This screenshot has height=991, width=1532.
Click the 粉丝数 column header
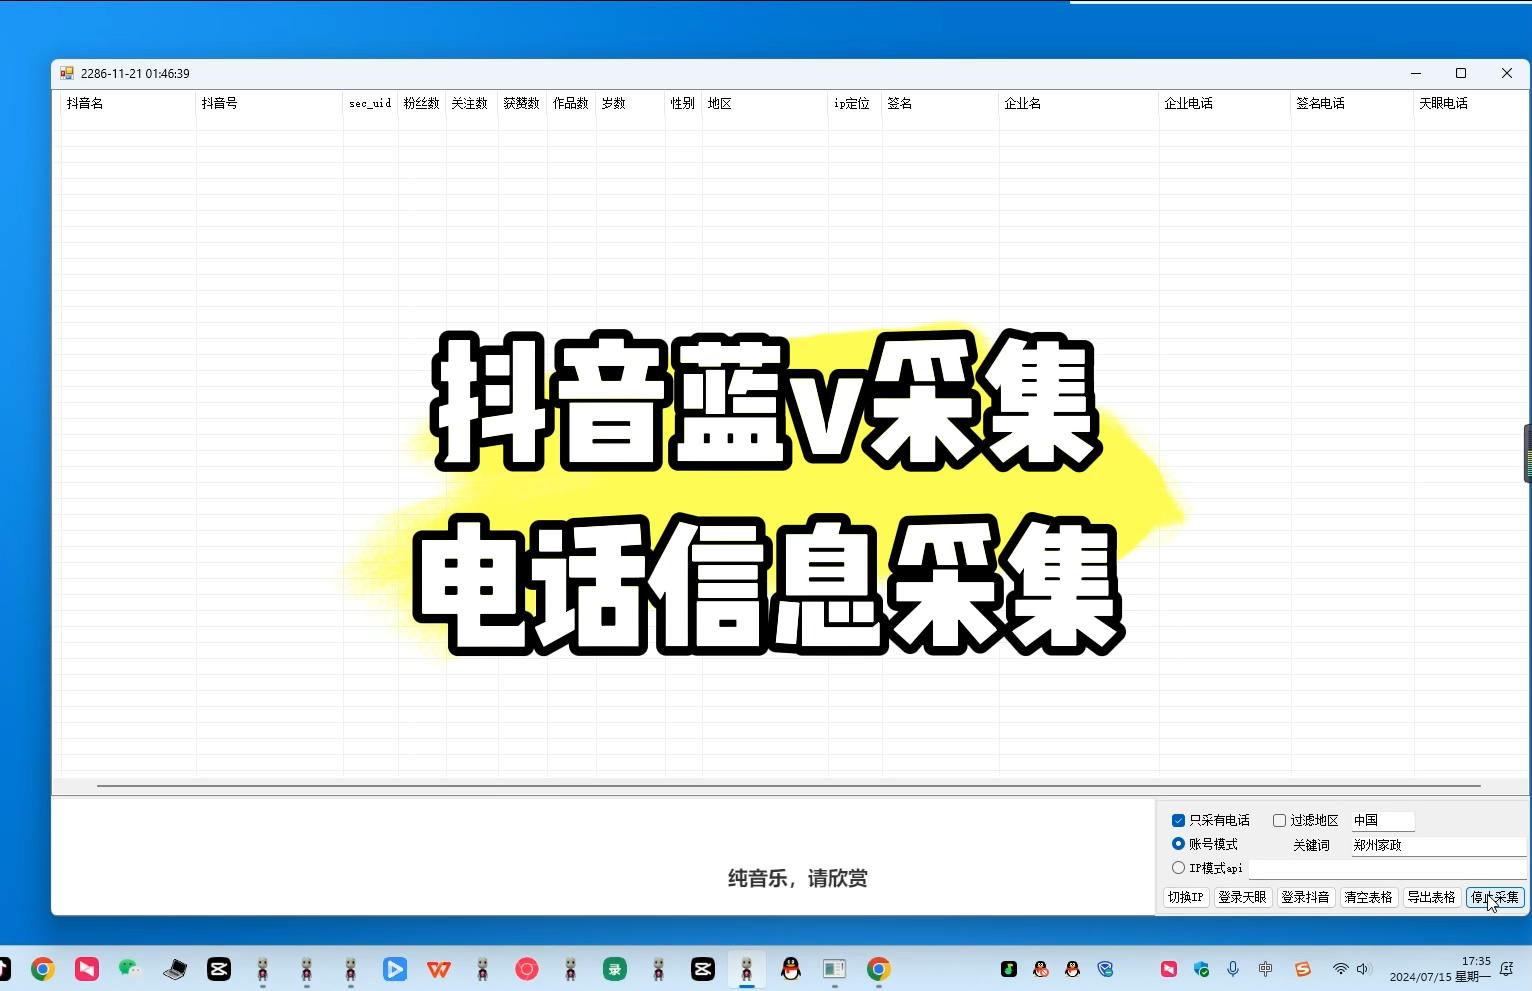(422, 103)
